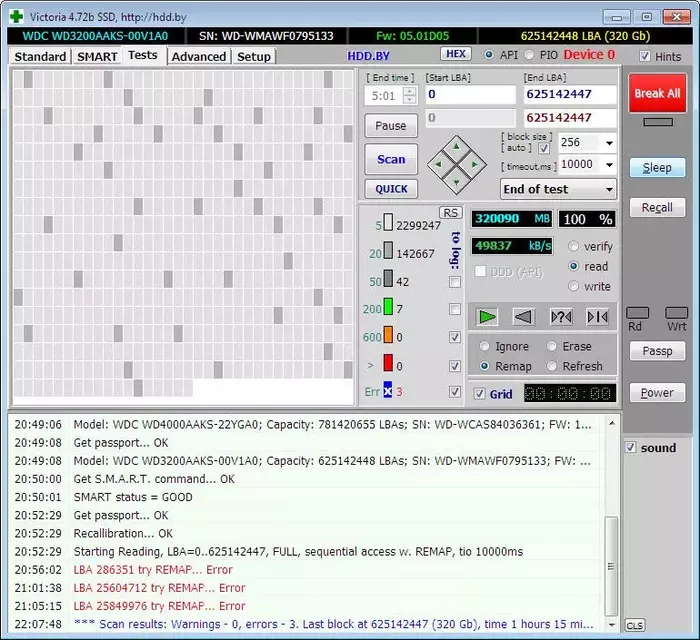Increase or decrease End time spinner
Image resolution: width=700 pixels, height=640 pixels.
pyautogui.click(x=409, y=95)
